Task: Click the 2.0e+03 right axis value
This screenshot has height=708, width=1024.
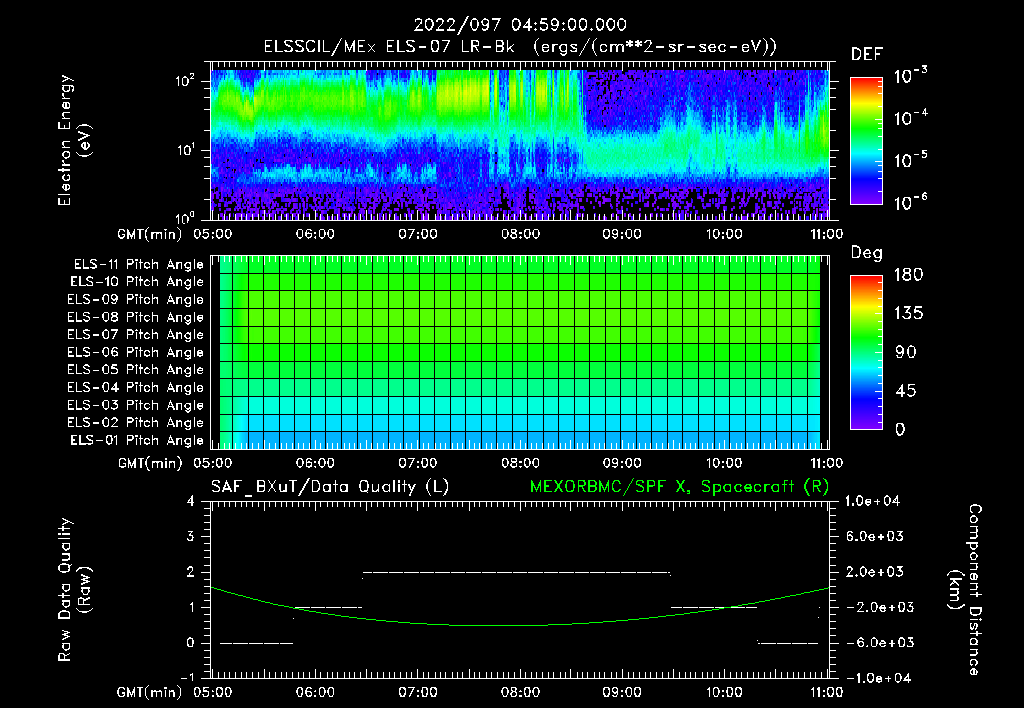Action: pyautogui.click(x=875, y=572)
